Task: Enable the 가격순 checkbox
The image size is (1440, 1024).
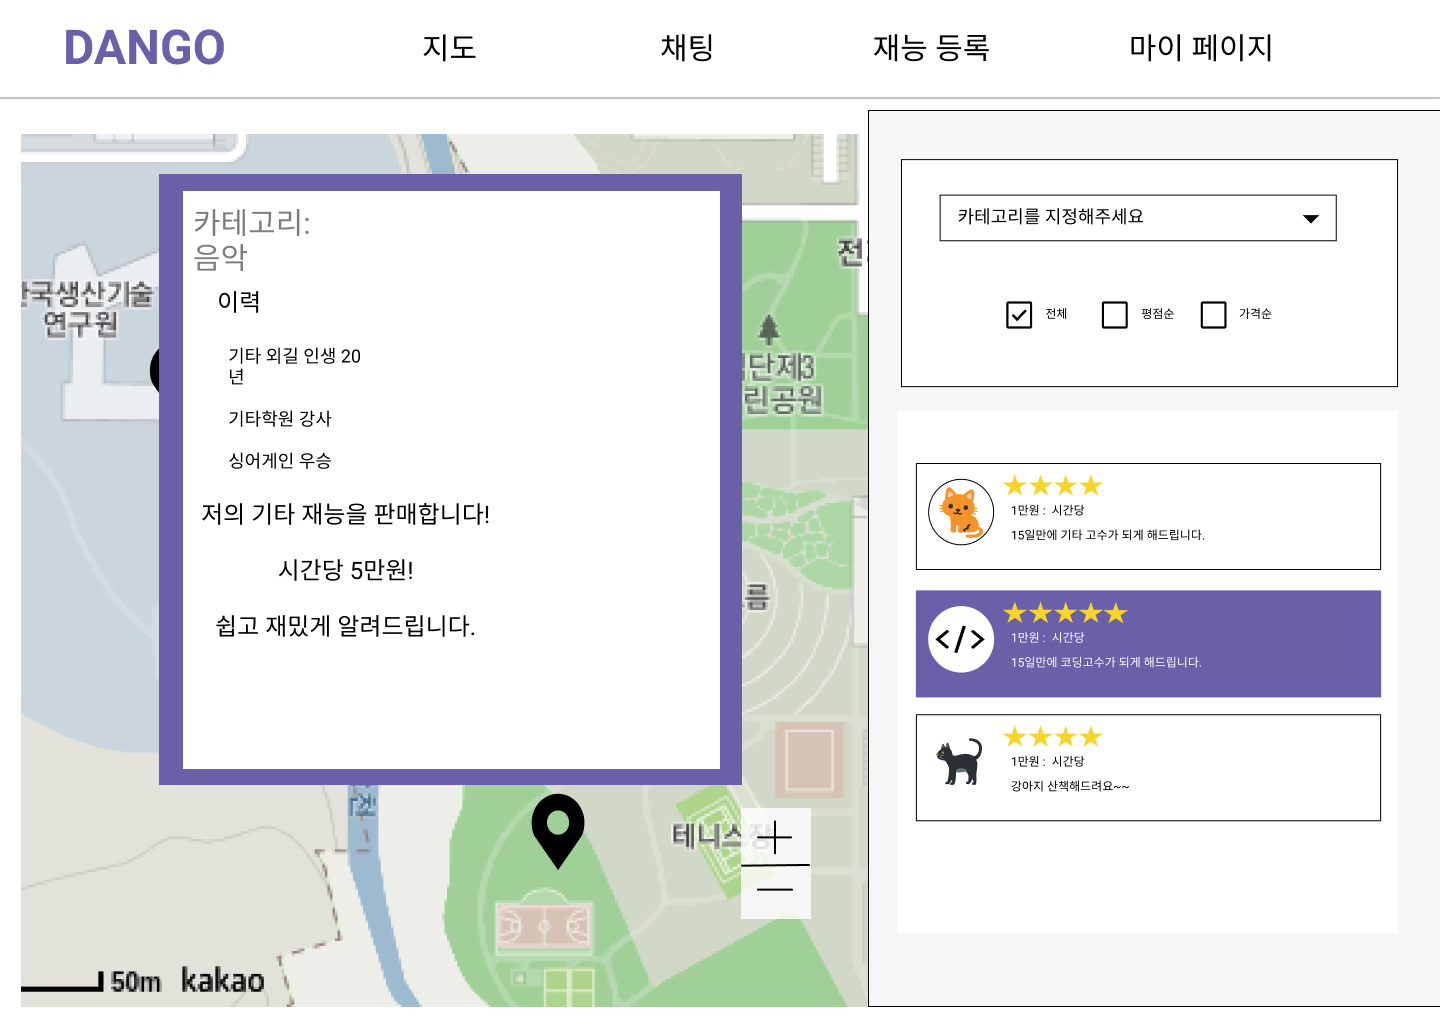Action: (1213, 314)
